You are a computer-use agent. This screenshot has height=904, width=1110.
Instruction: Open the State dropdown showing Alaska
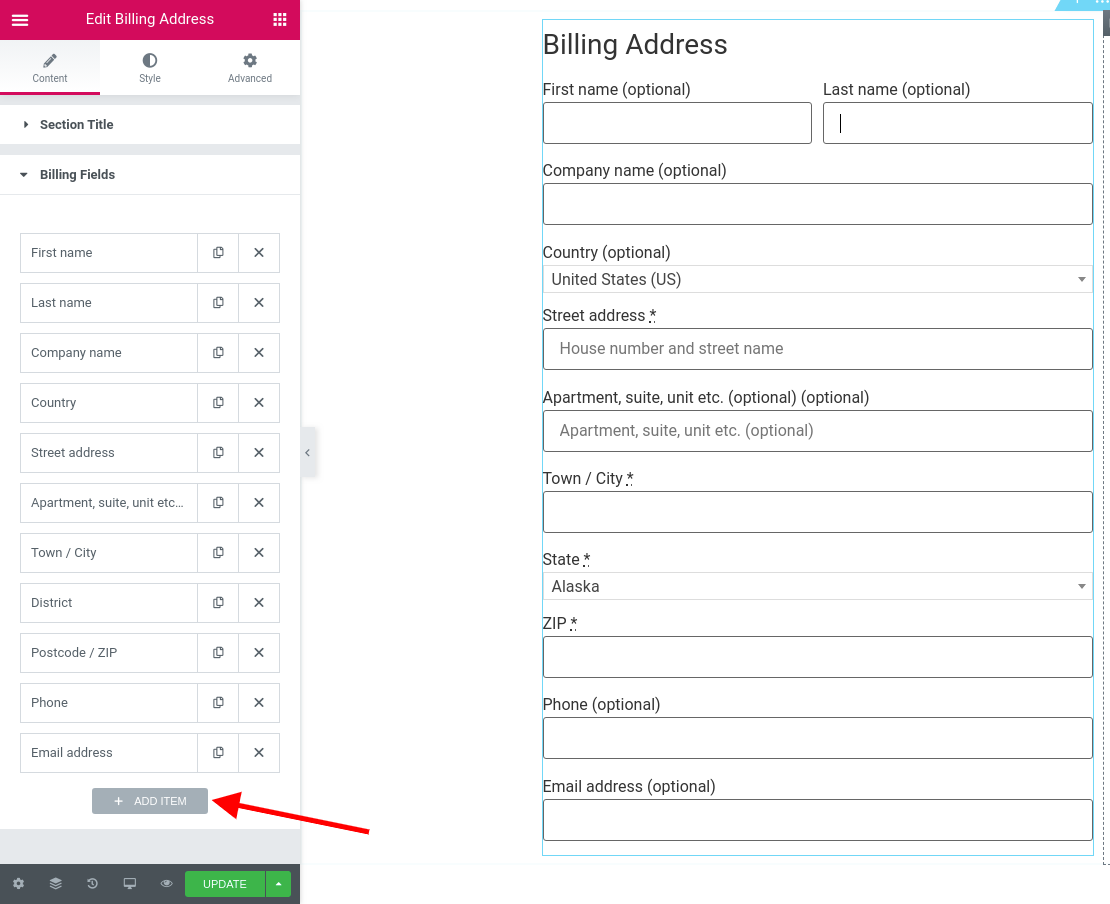(818, 587)
